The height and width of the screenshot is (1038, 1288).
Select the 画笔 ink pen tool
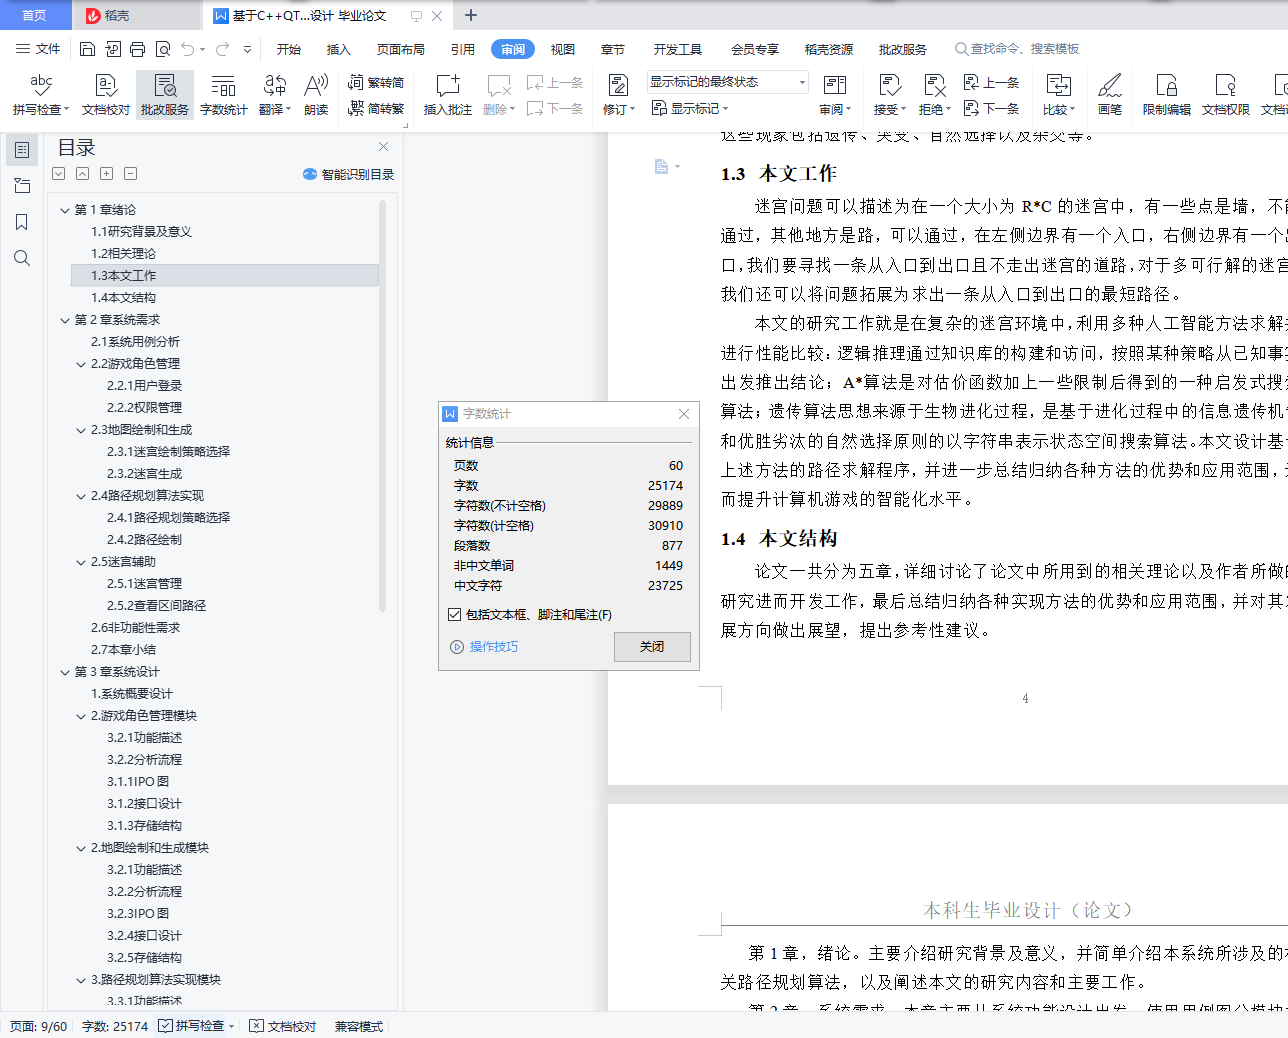pyautogui.click(x=1110, y=95)
